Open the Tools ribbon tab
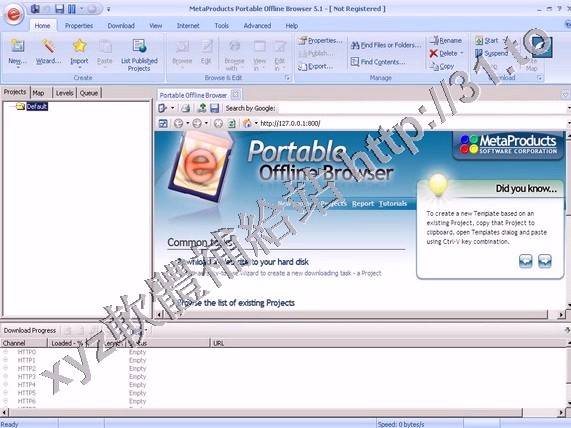This screenshot has width=571, height=428. pos(221,26)
